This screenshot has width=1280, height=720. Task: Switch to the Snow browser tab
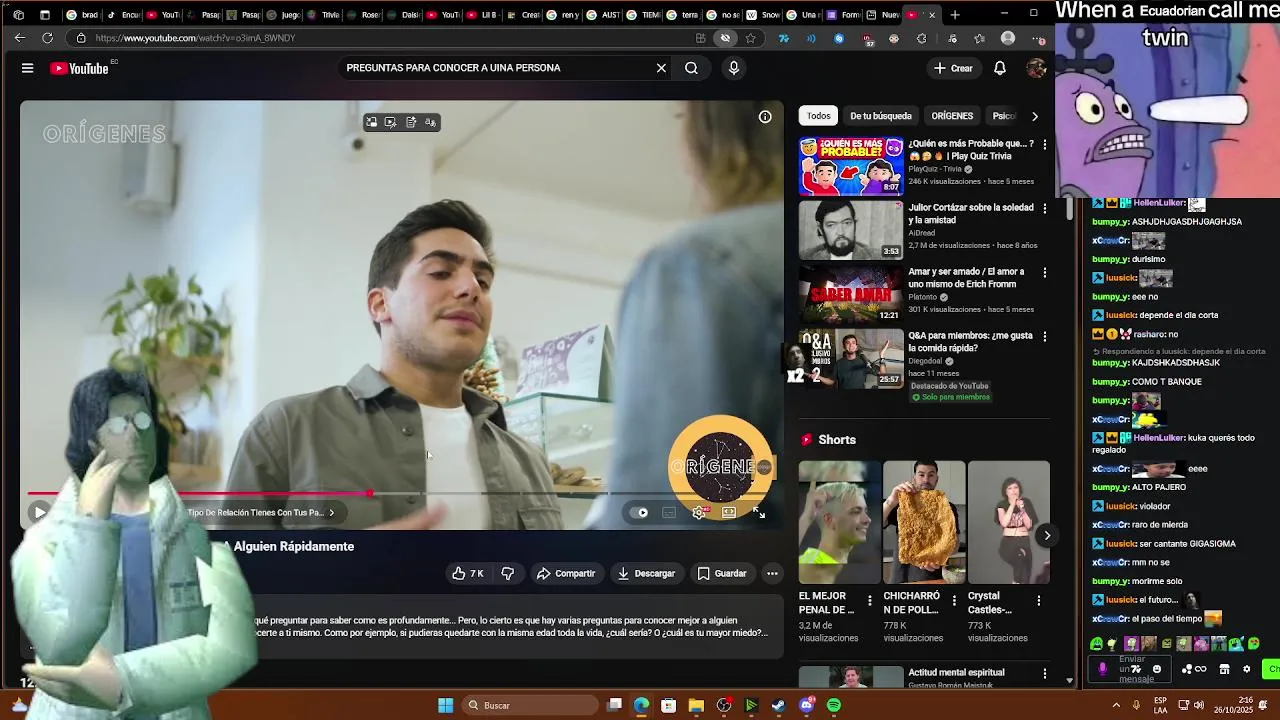[x=762, y=15]
